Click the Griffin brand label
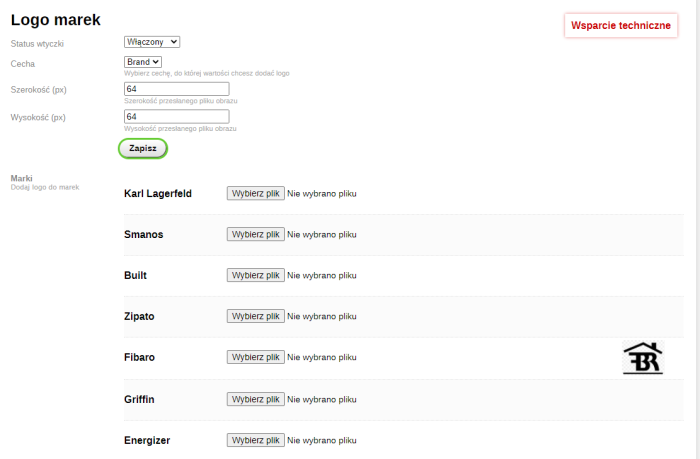This screenshot has height=459, width=700. [x=139, y=399]
